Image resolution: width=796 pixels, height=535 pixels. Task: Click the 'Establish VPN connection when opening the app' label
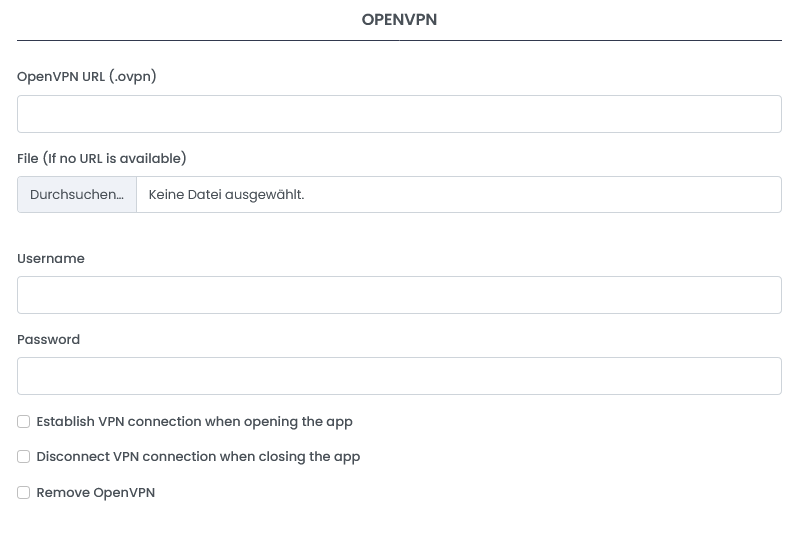coord(194,422)
